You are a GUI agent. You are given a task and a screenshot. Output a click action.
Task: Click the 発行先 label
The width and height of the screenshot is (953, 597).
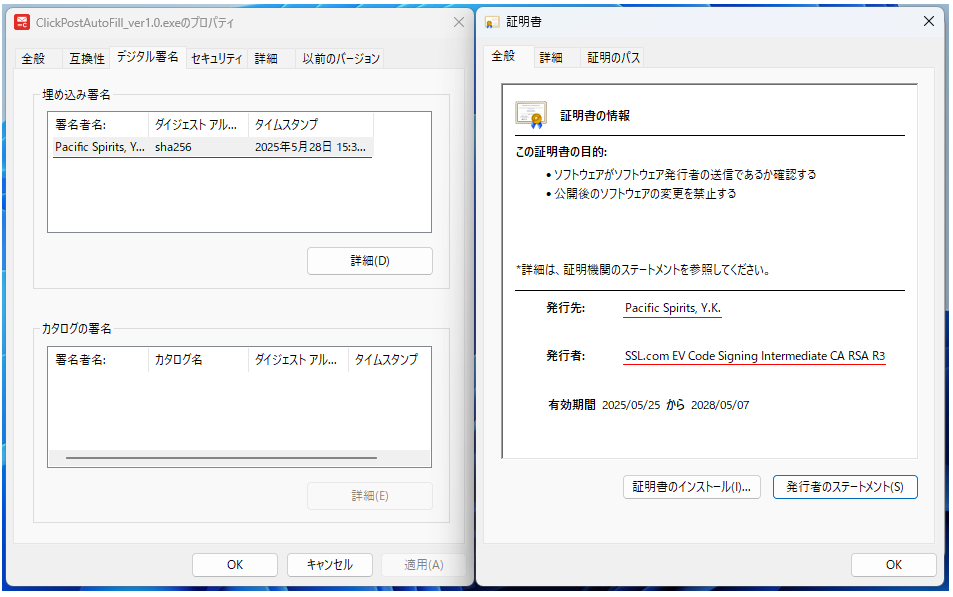coord(565,308)
